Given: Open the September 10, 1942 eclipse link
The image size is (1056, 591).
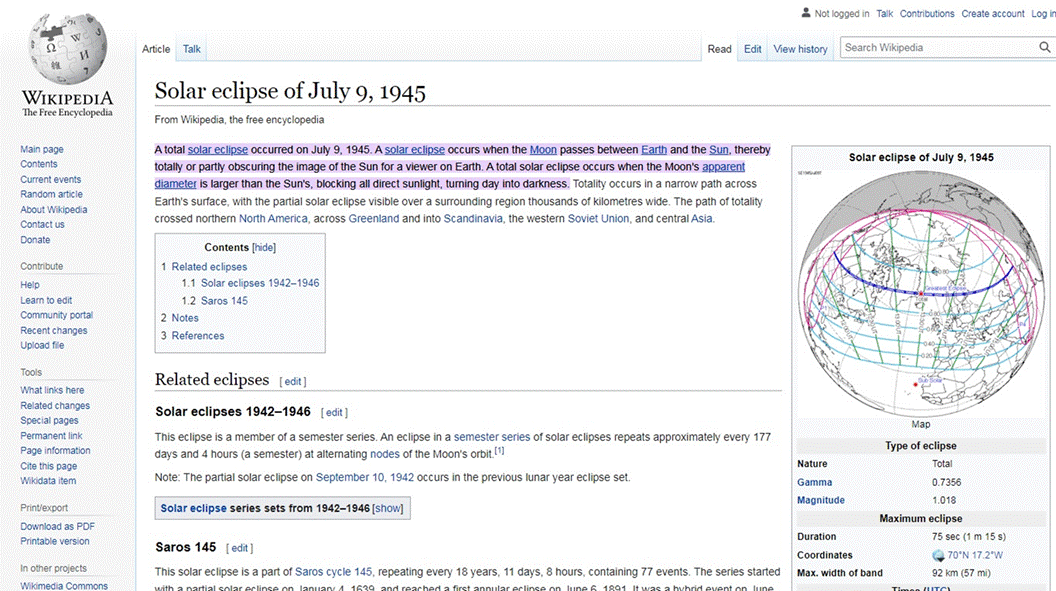Looking at the screenshot, I should pyautogui.click(x=365, y=478).
